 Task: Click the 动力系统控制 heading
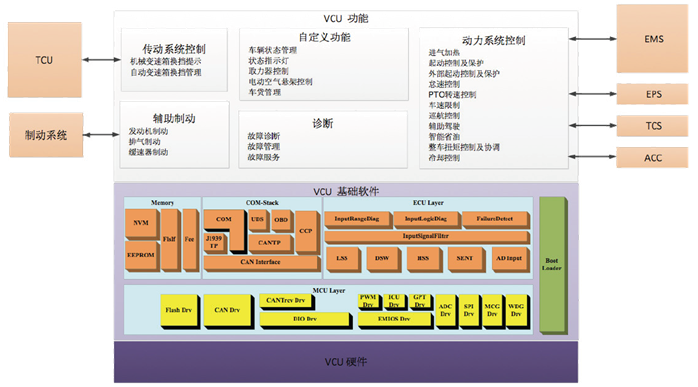pos(493,41)
